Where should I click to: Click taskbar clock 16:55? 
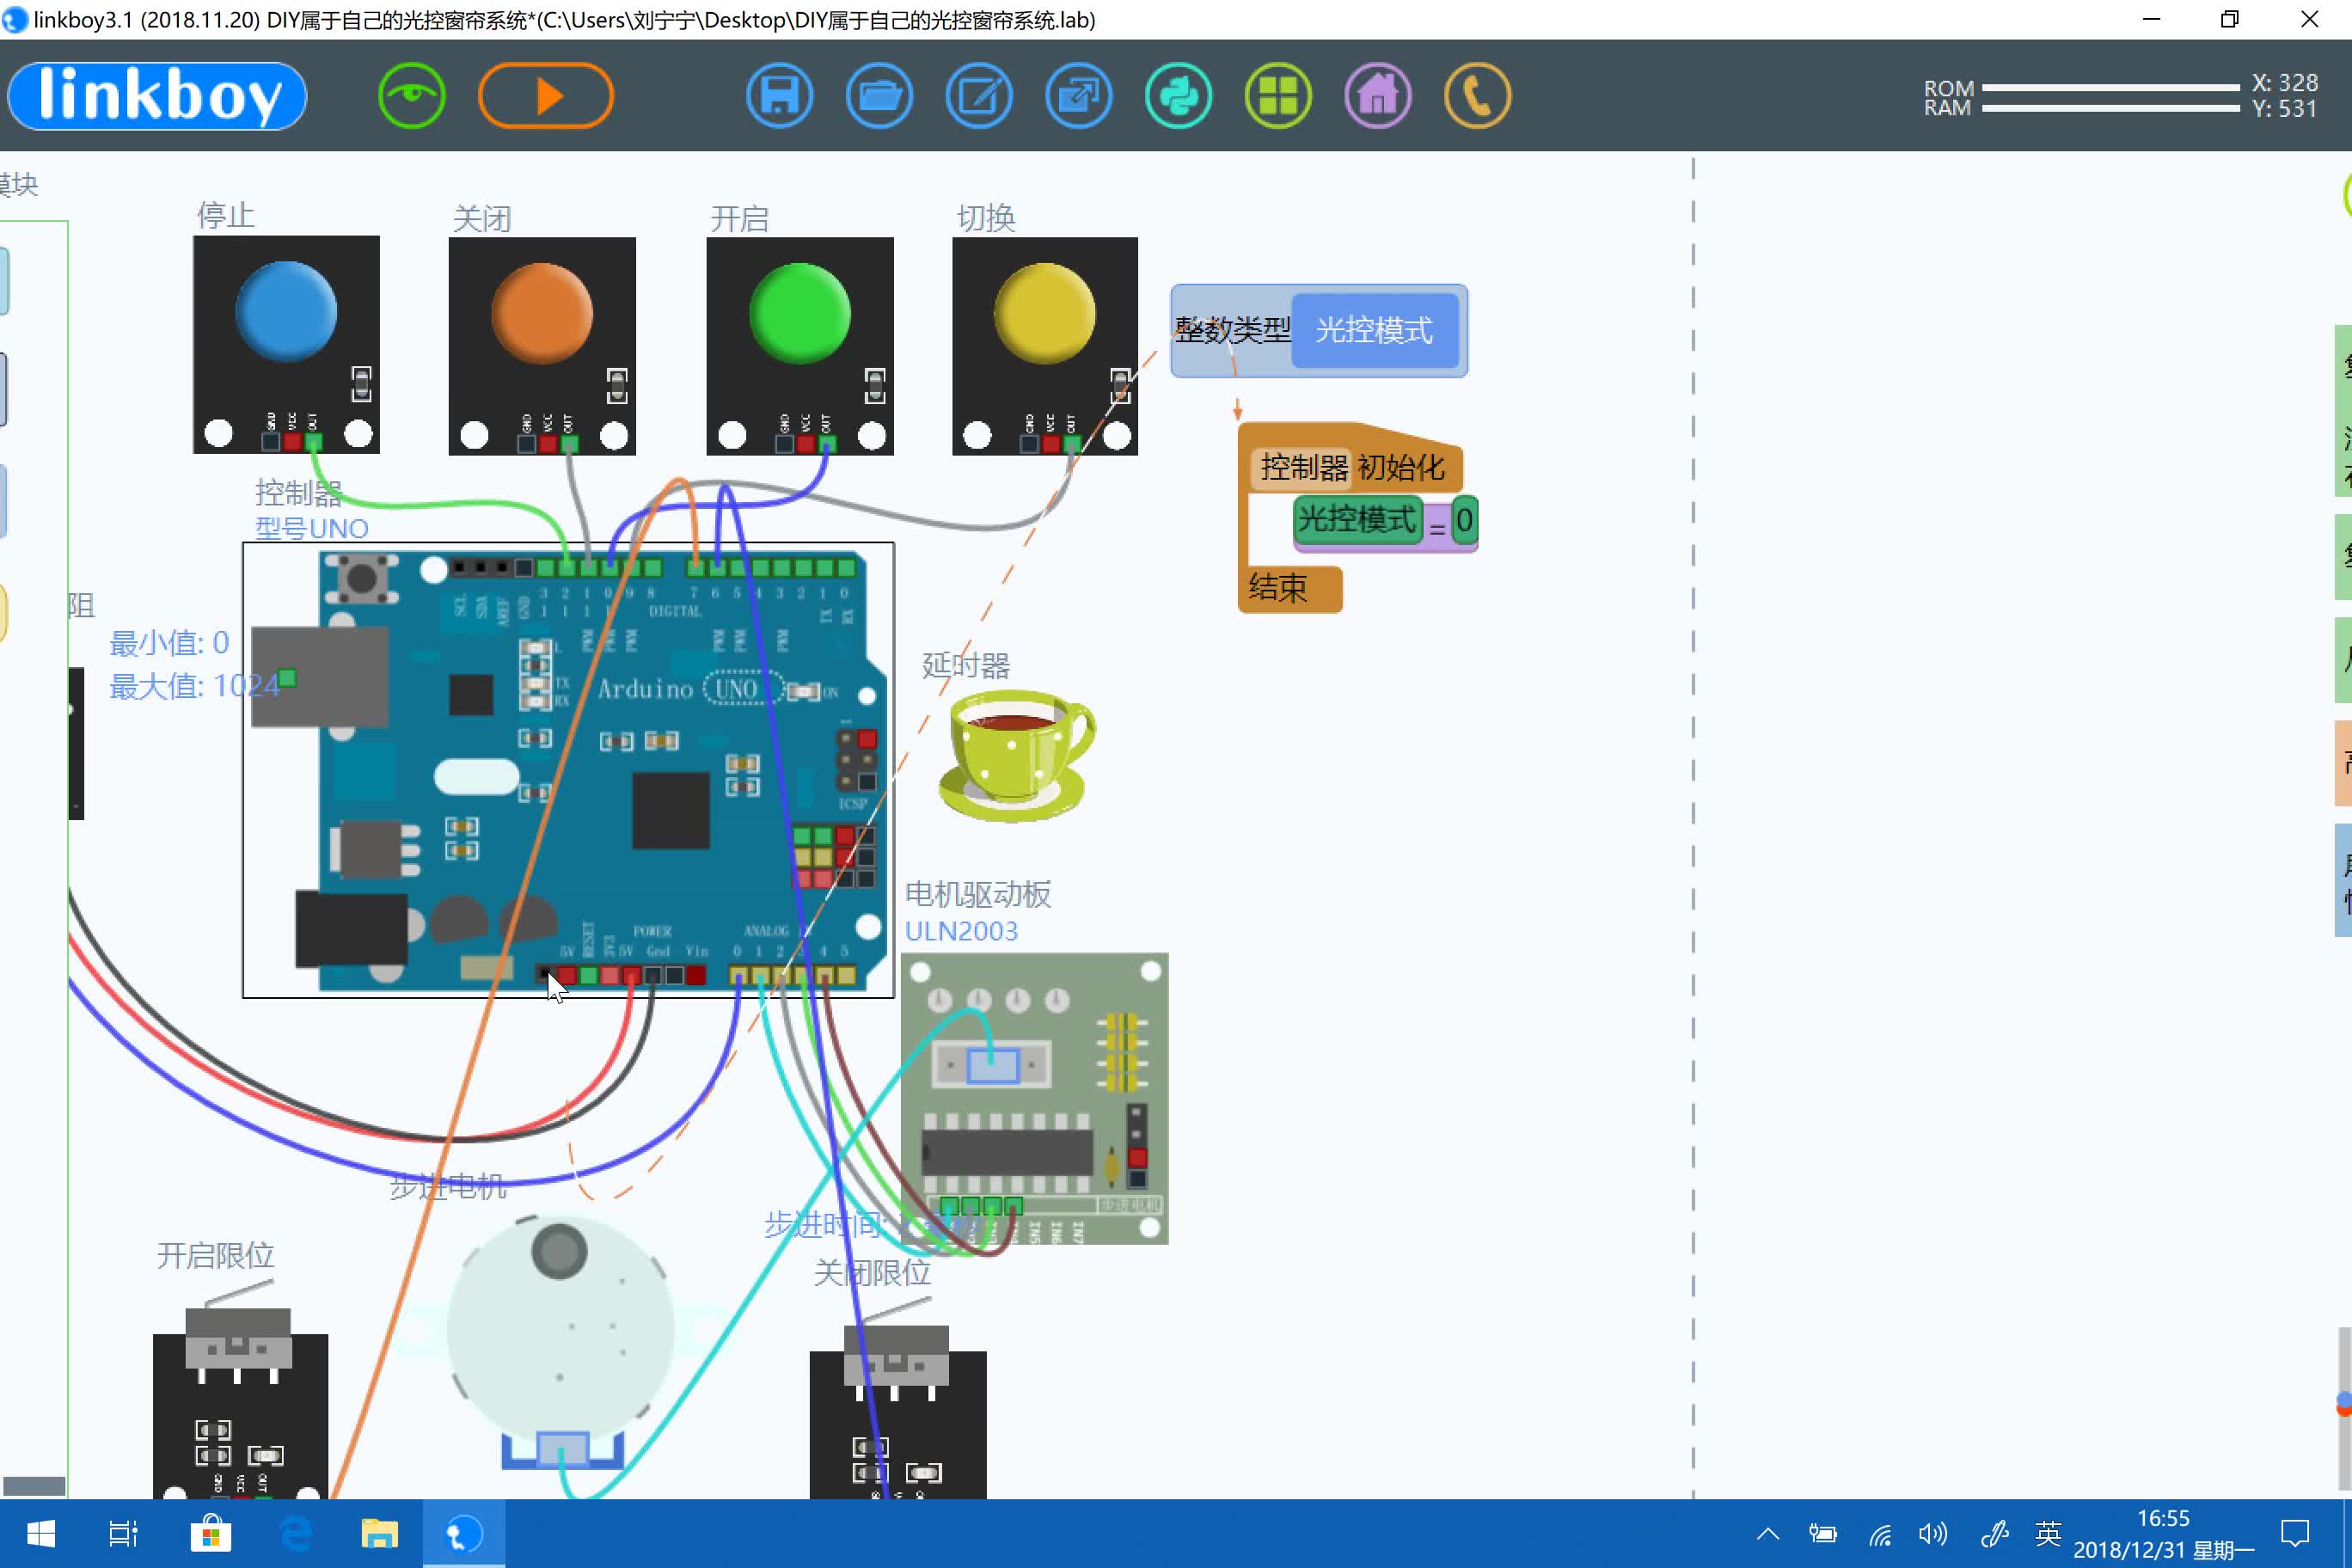coord(2163,1518)
